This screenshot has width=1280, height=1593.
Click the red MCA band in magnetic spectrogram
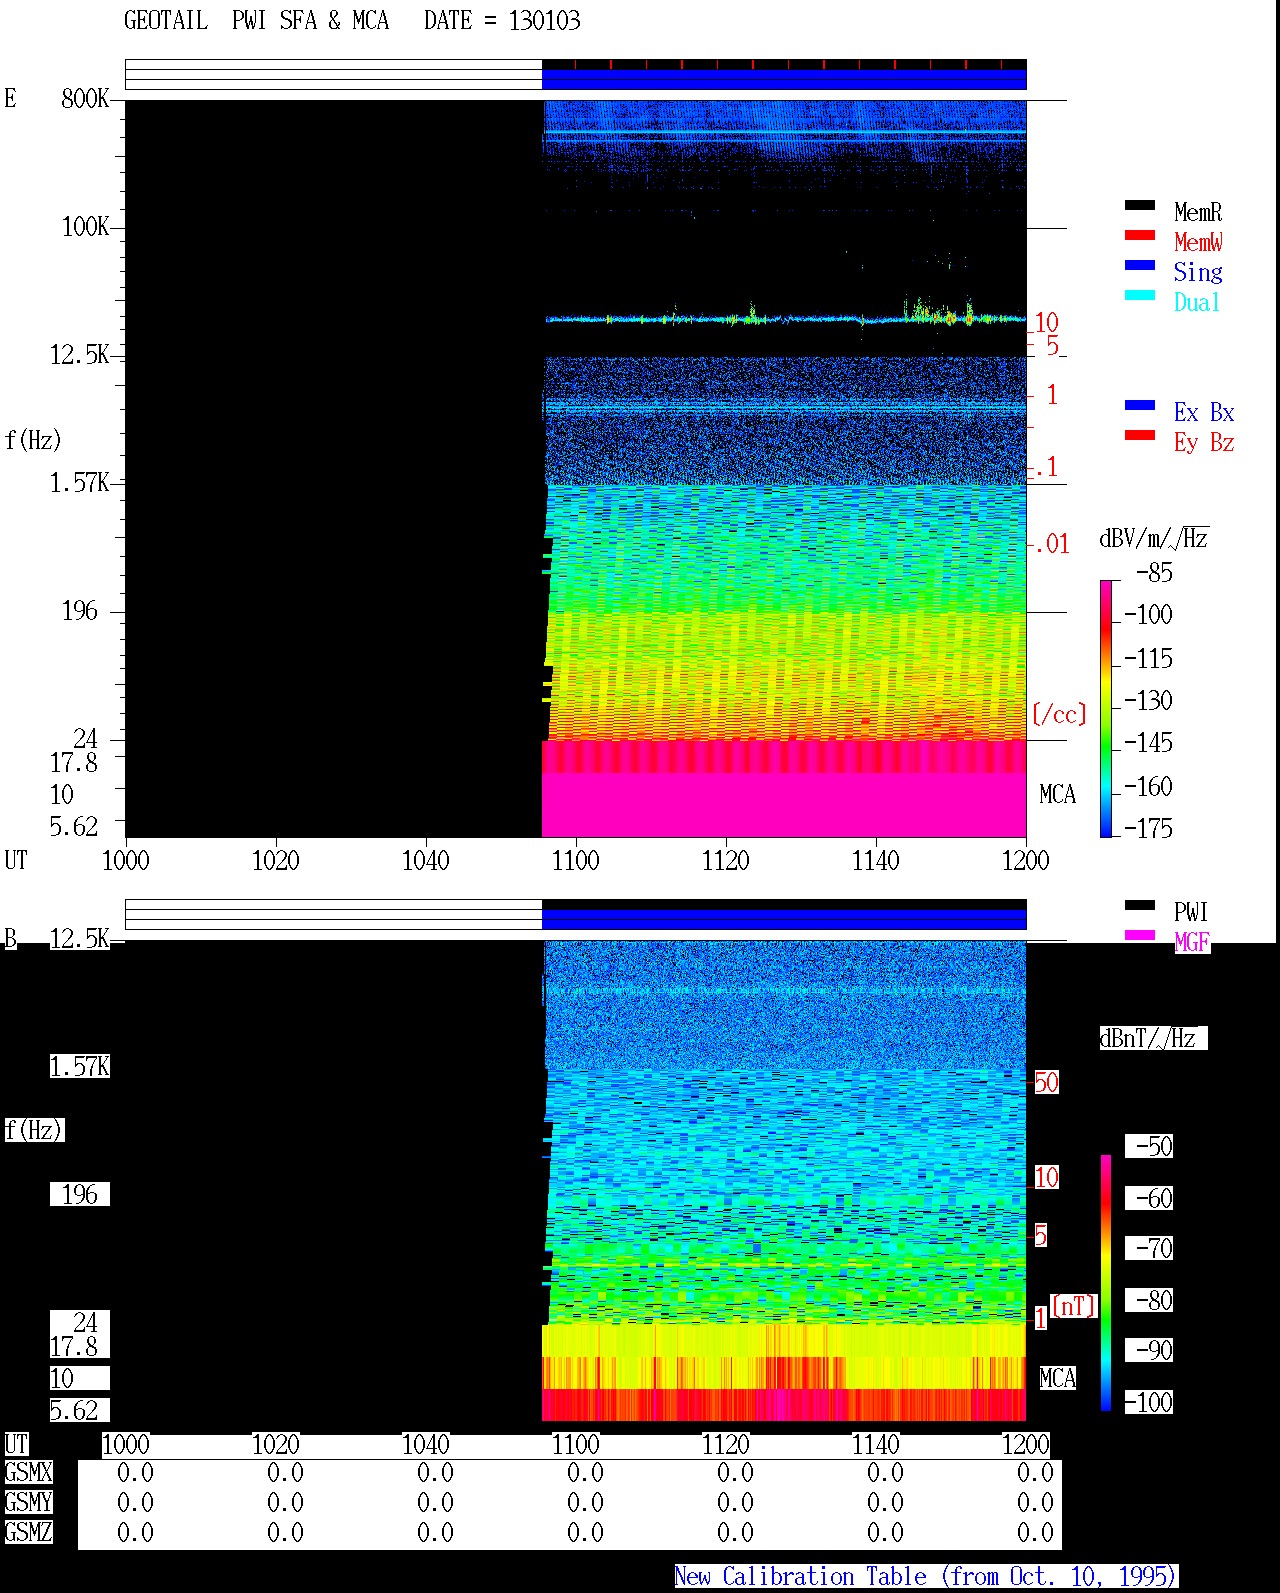click(784, 1405)
